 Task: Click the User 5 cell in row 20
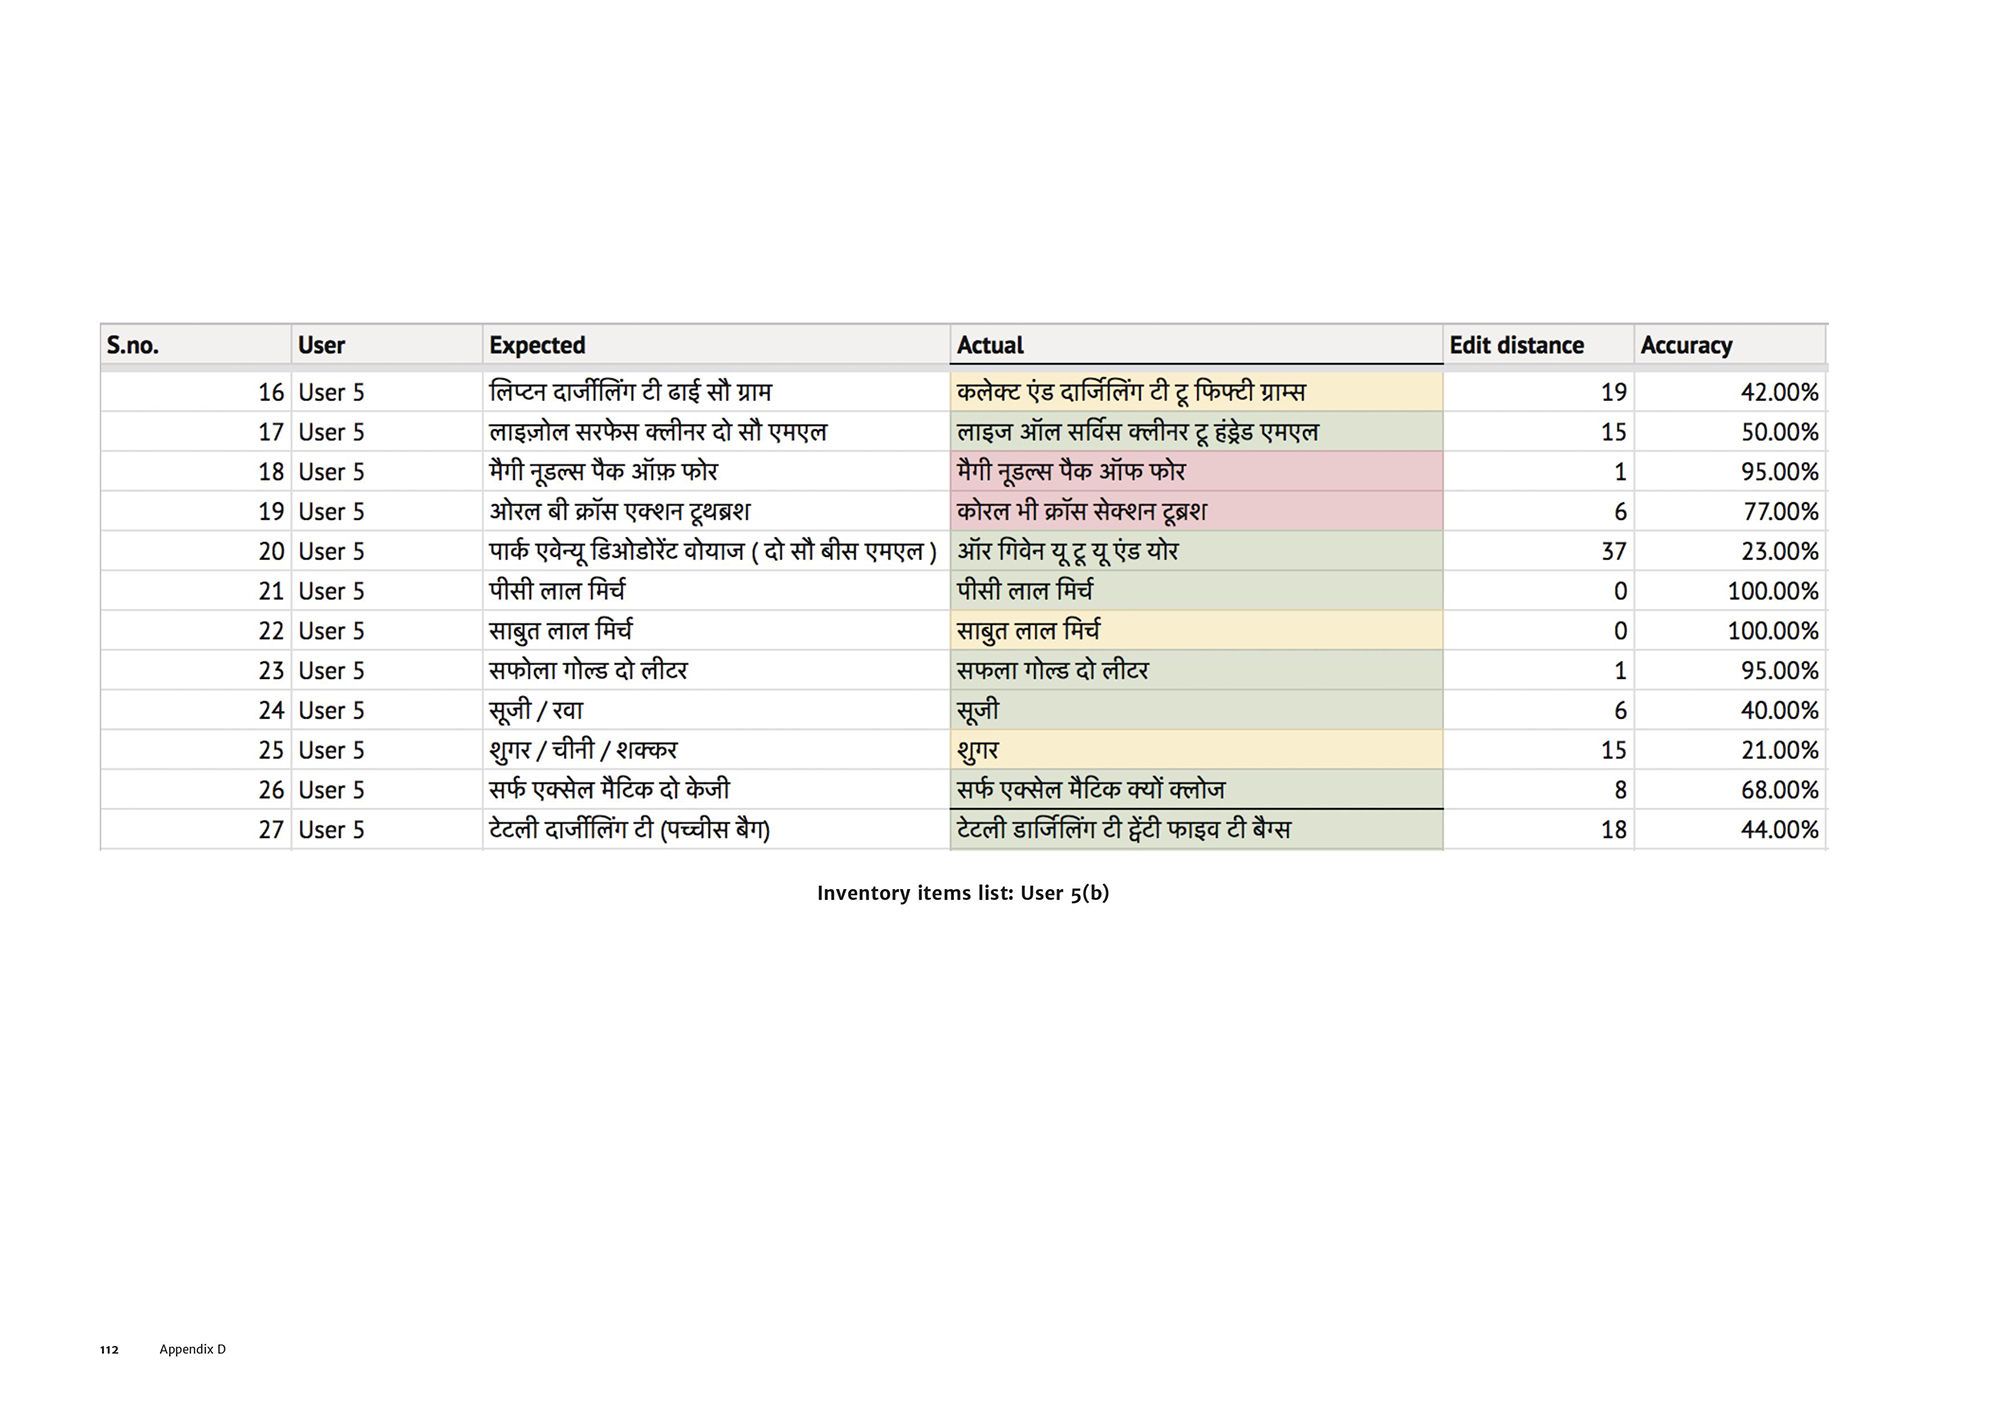(331, 551)
